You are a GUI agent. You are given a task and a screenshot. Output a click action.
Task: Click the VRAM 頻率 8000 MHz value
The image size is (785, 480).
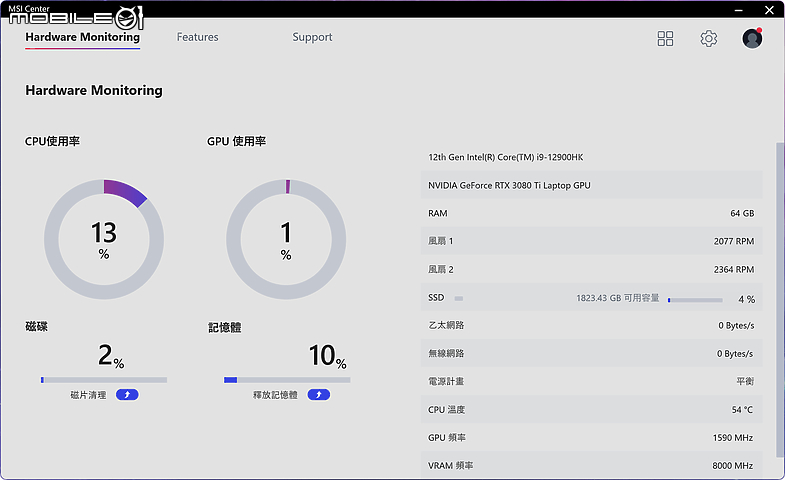coord(733,465)
